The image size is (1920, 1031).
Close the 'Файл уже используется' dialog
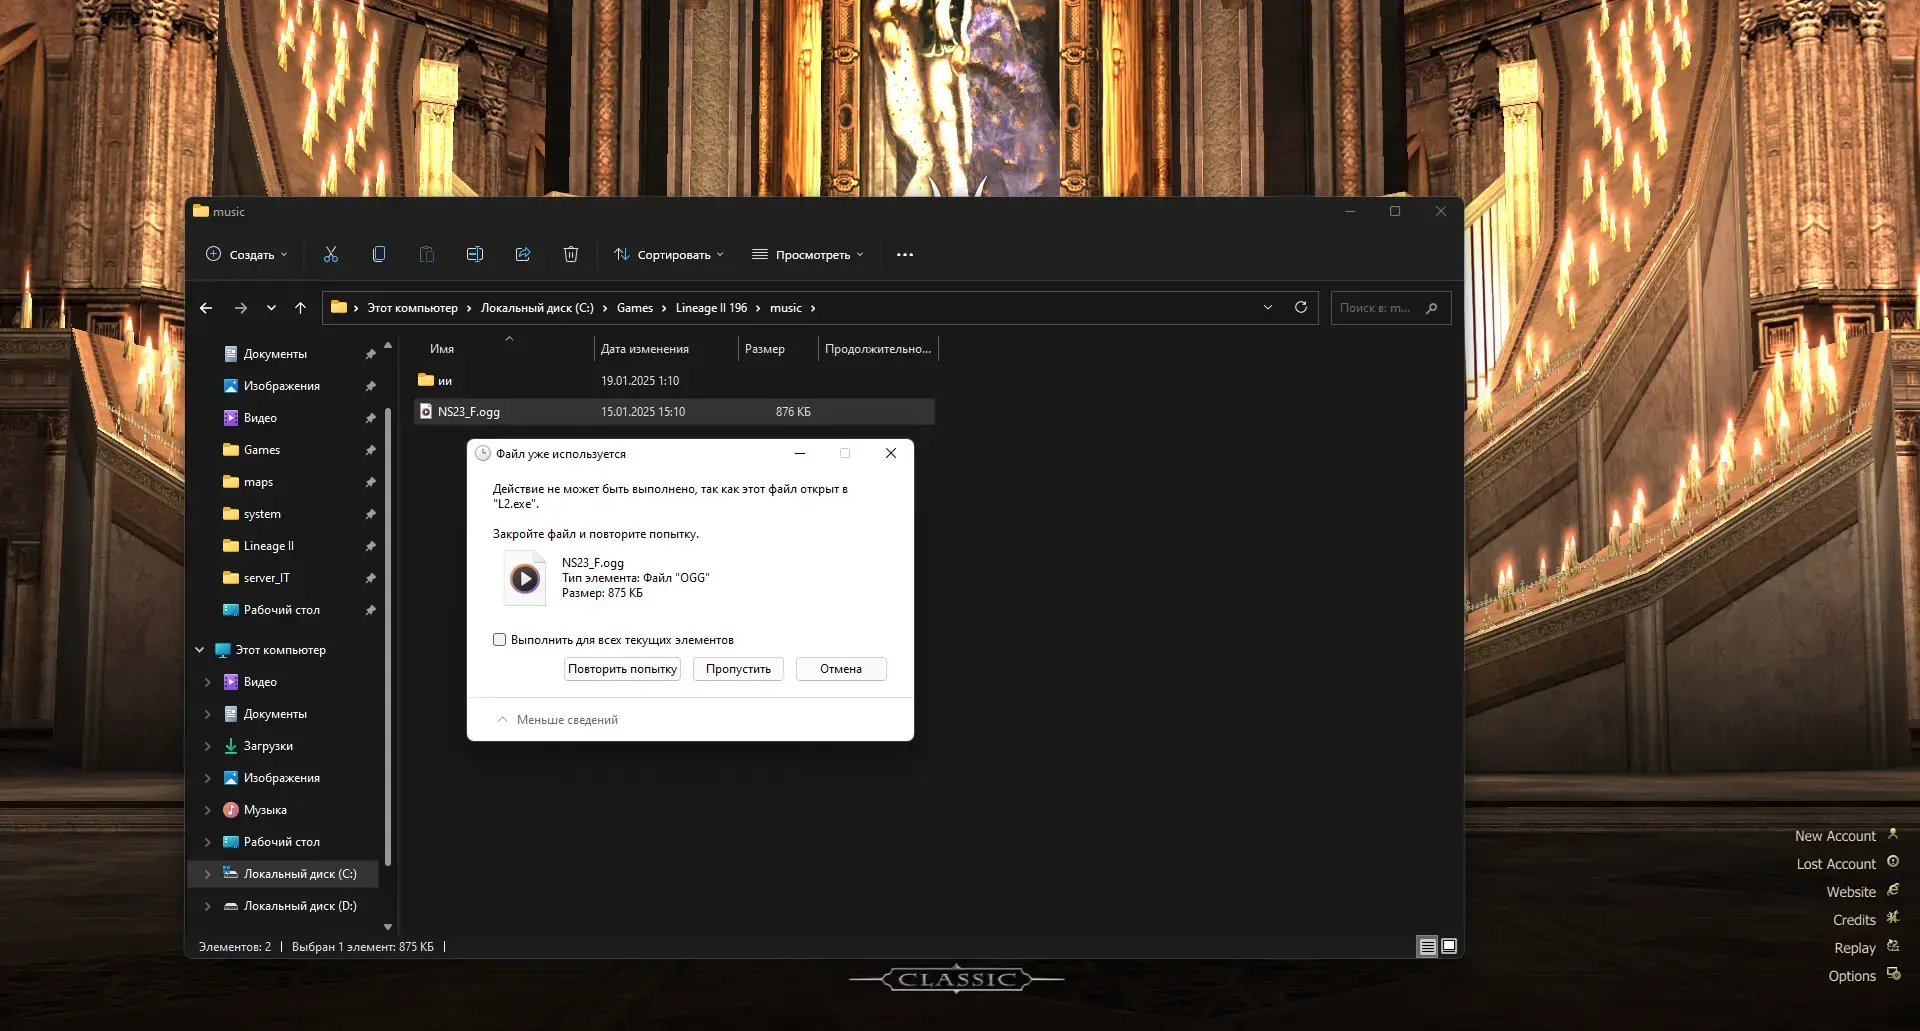(x=891, y=453)
